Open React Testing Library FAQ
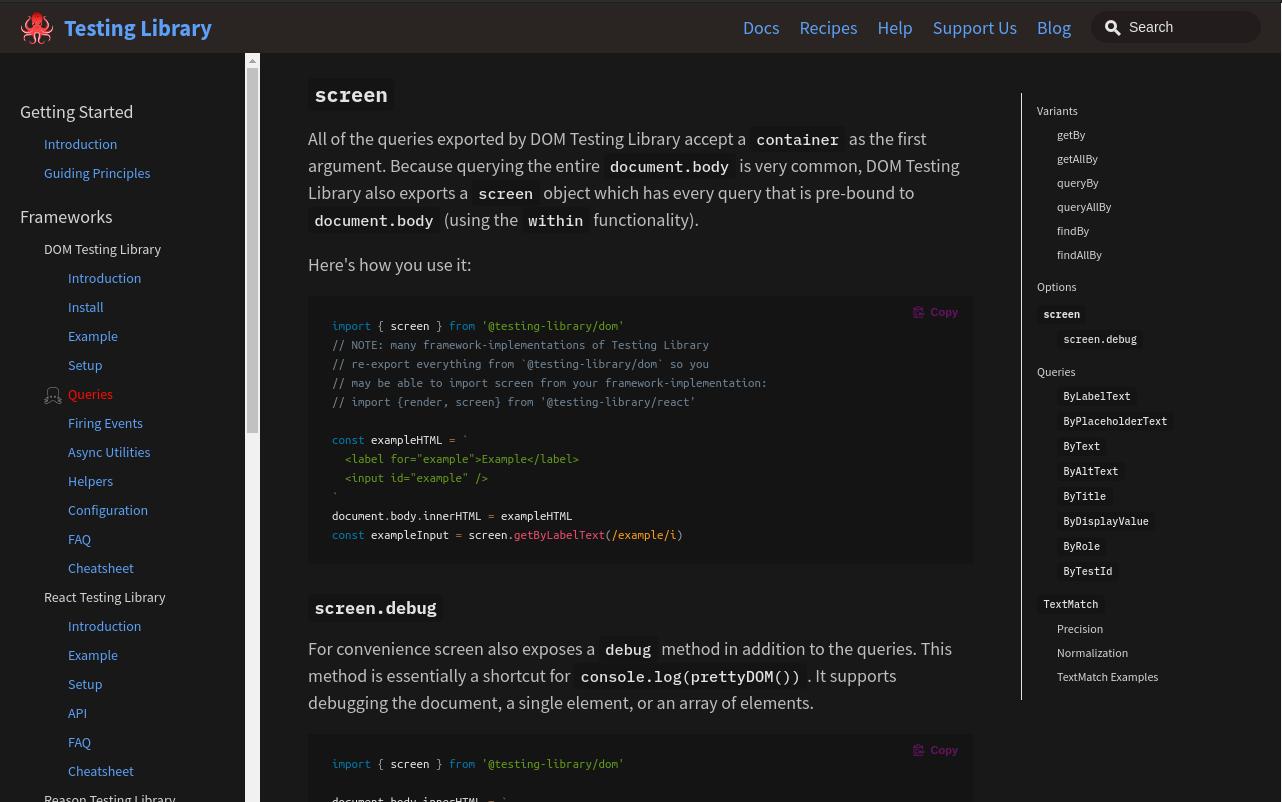The height and width of the screenshot is (802, 1282). point(79,742)
